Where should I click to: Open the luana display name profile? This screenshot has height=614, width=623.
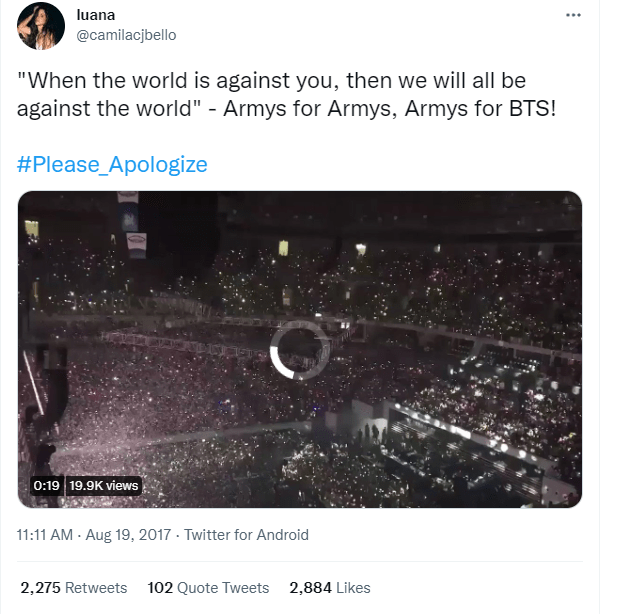coord(96,14)
